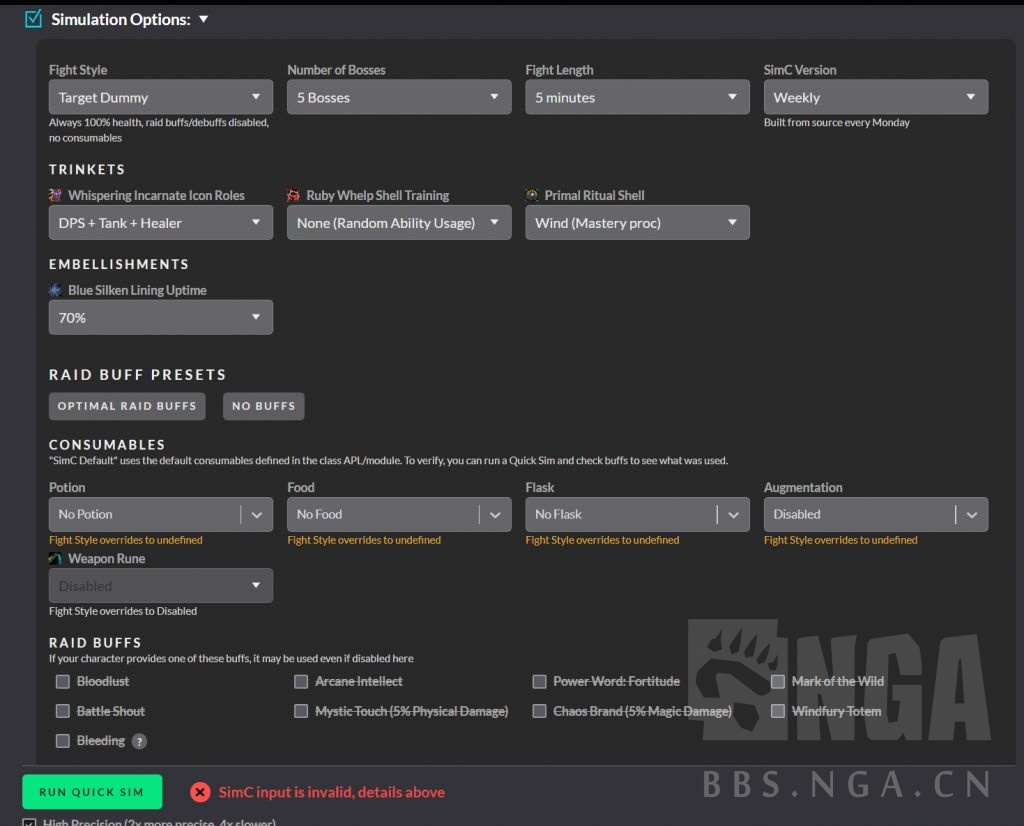Viewport: 1024px width, 826px height.
Task: Enable Power Word: Fortitude checkbox
Action: tap(540, 681)
